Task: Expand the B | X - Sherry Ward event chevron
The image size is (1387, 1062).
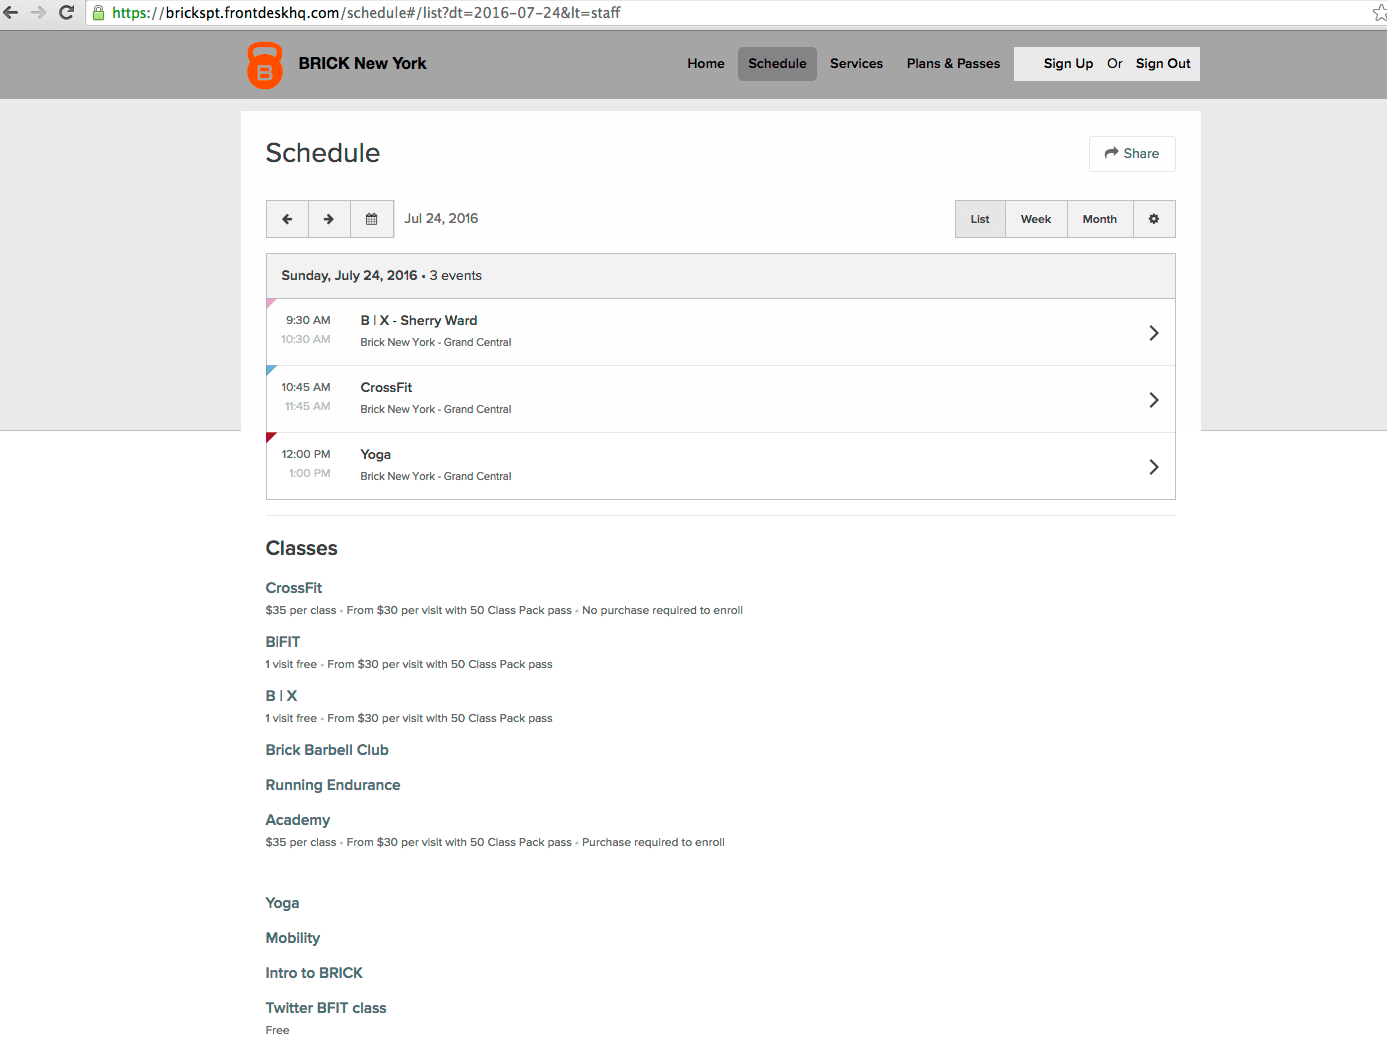Action: coord(1154,333)
